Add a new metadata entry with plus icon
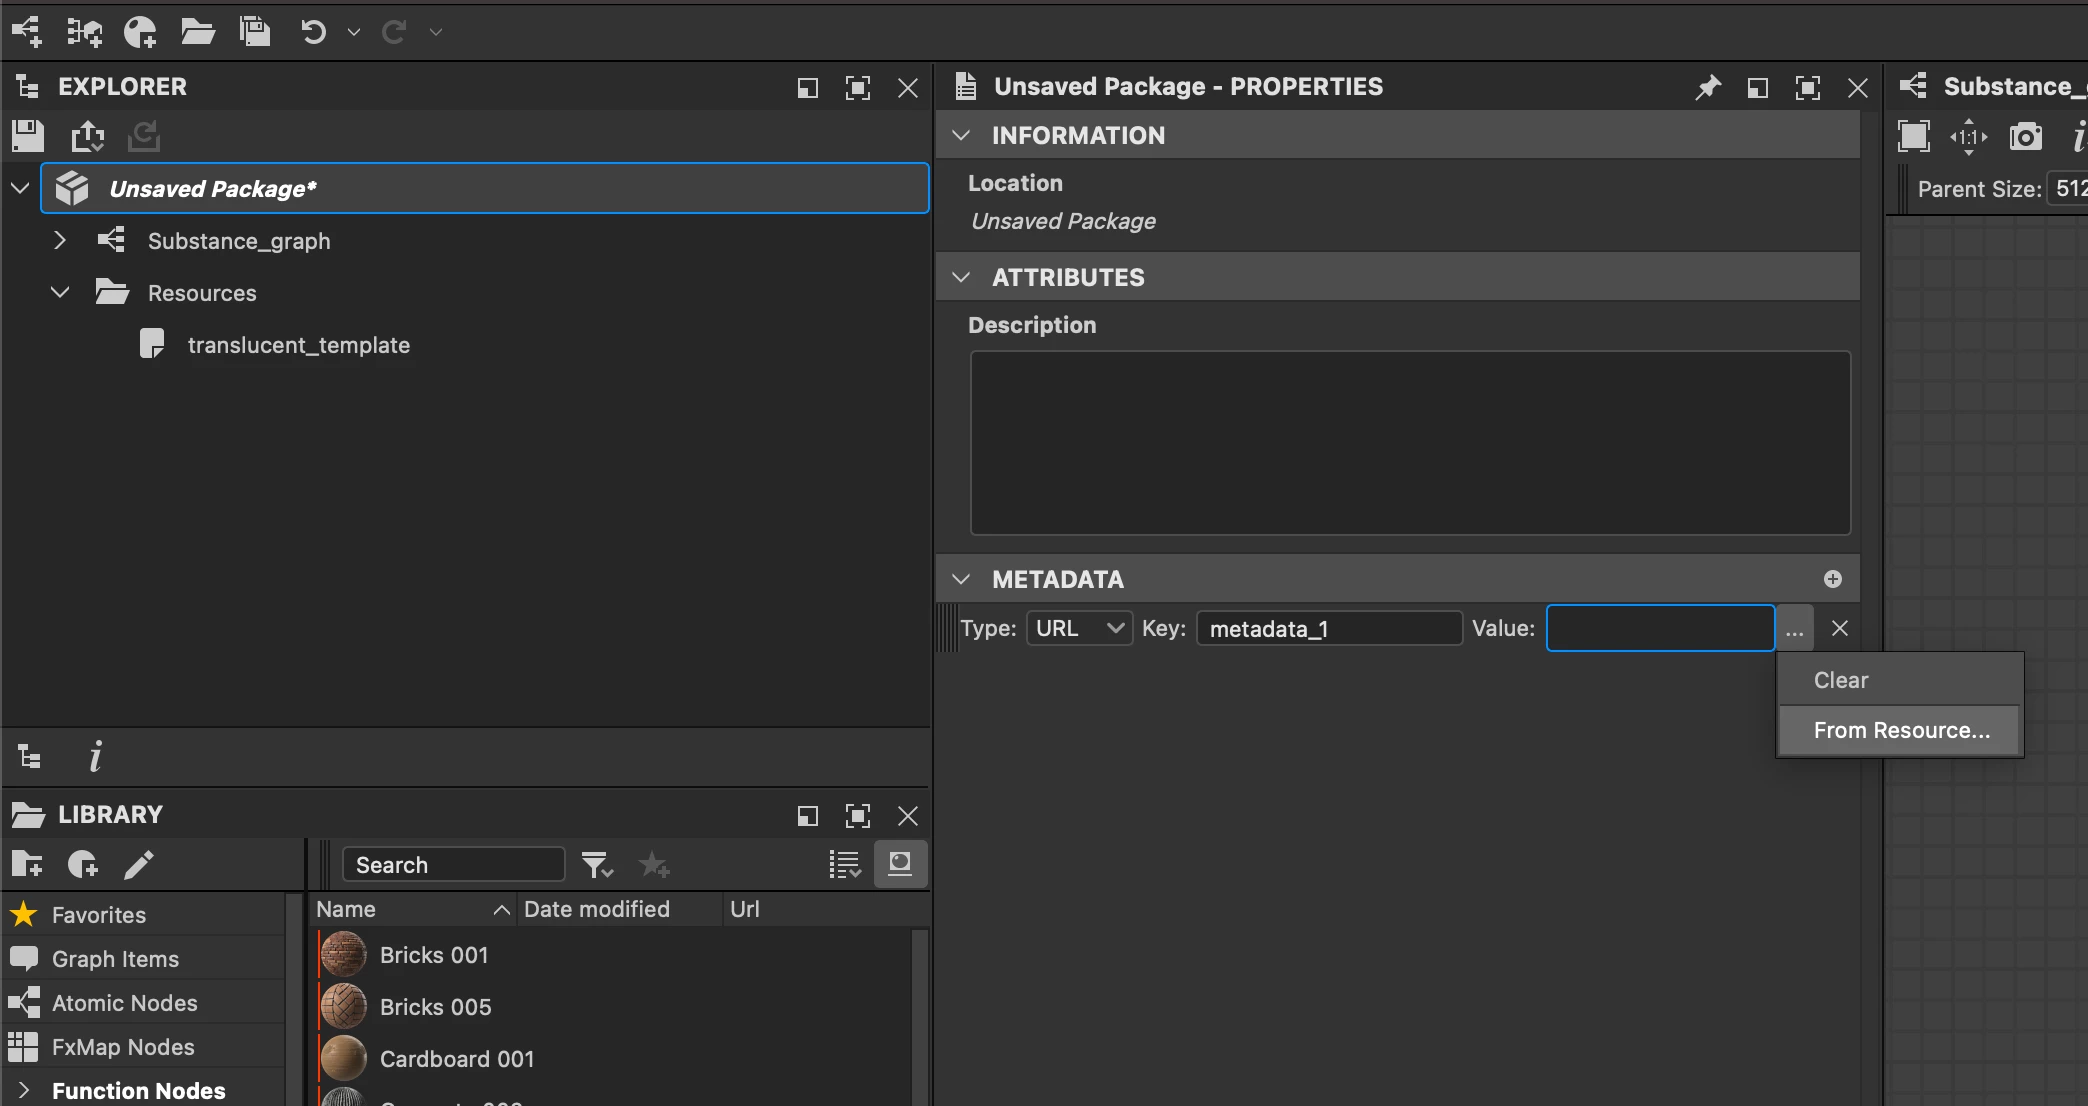Viewport: 2088px width, 1106px height. [x=1832, y=579]
